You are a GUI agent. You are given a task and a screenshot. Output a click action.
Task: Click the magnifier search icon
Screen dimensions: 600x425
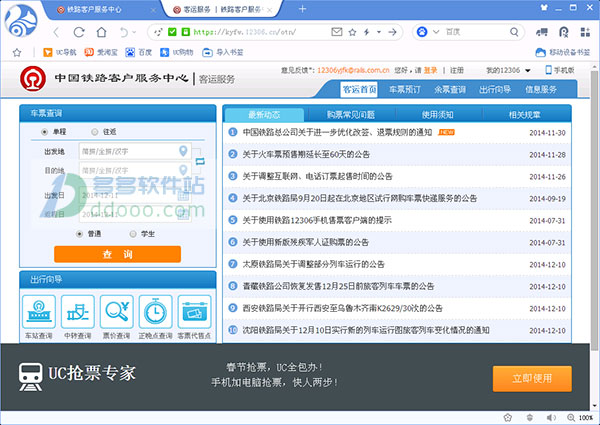point(514,32)
